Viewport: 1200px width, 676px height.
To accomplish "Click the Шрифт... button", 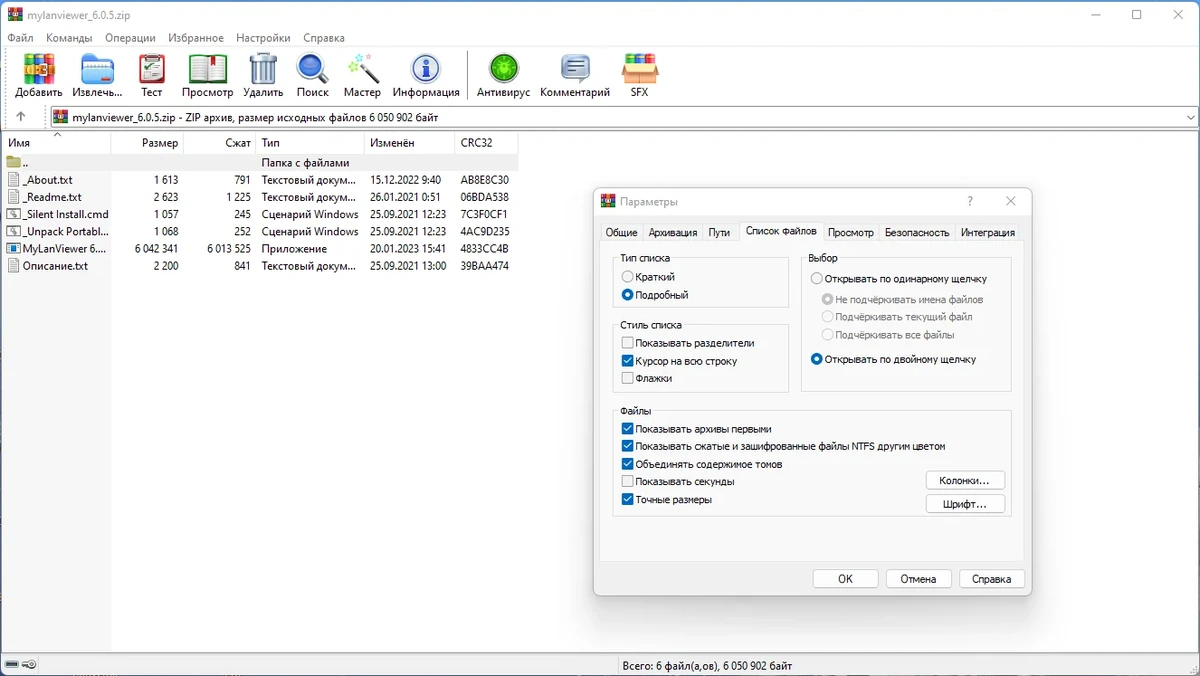I will [x=965, y=504].
